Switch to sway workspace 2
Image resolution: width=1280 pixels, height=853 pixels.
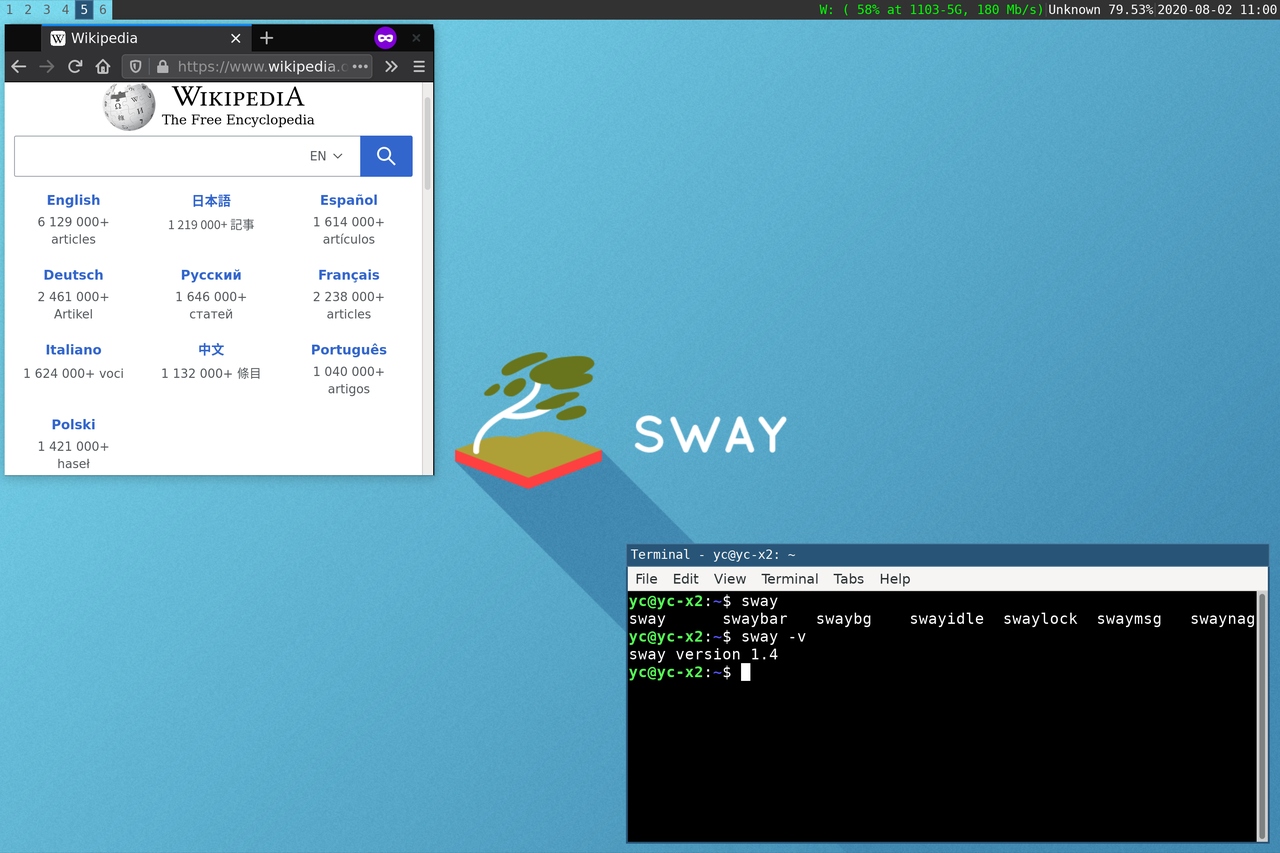(28, 9)
